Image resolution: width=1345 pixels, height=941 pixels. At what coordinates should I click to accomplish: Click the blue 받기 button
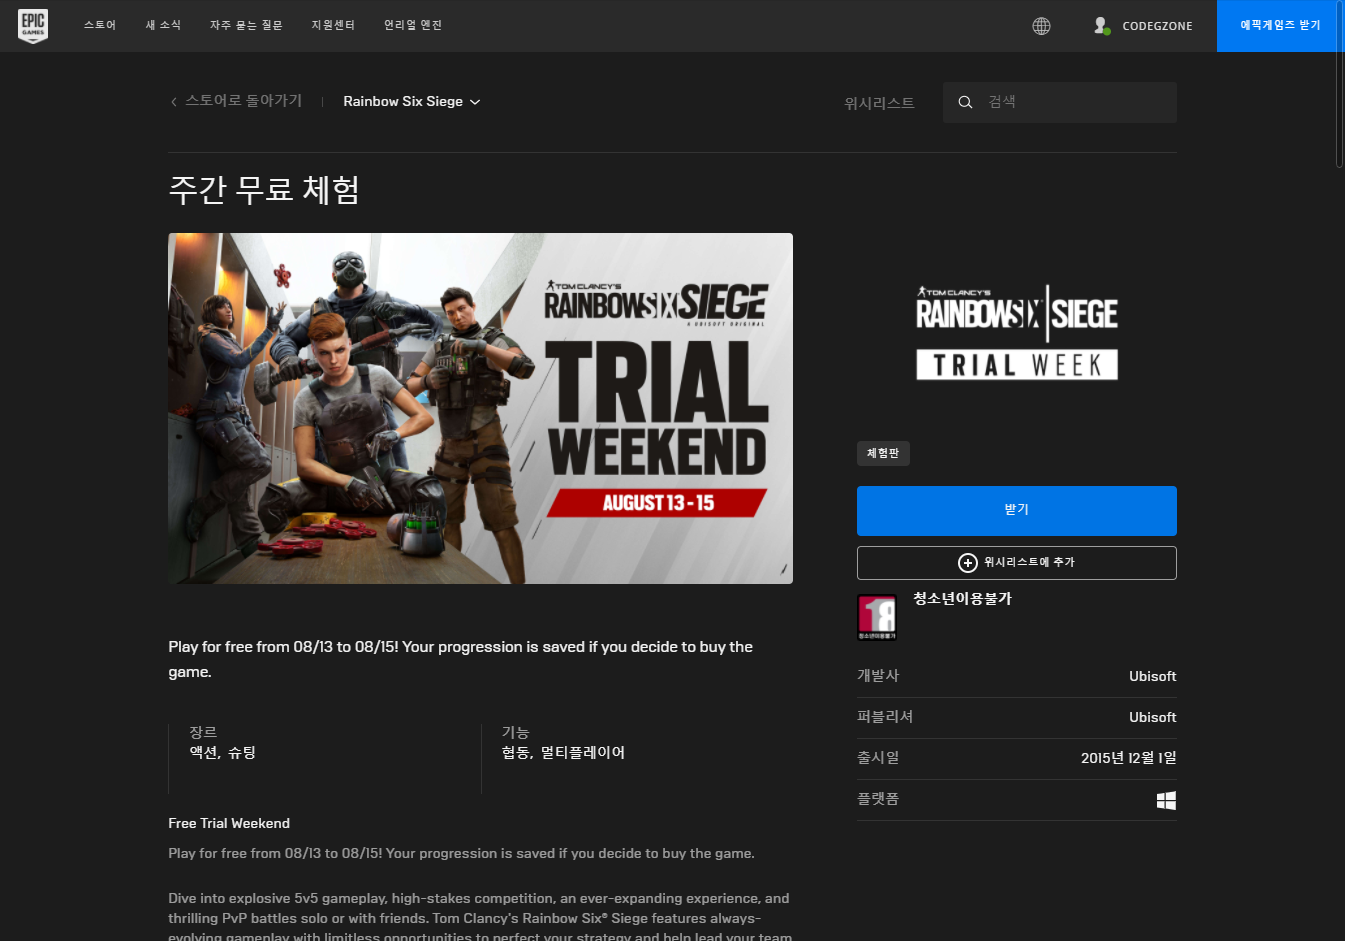tap(1017, 511)
